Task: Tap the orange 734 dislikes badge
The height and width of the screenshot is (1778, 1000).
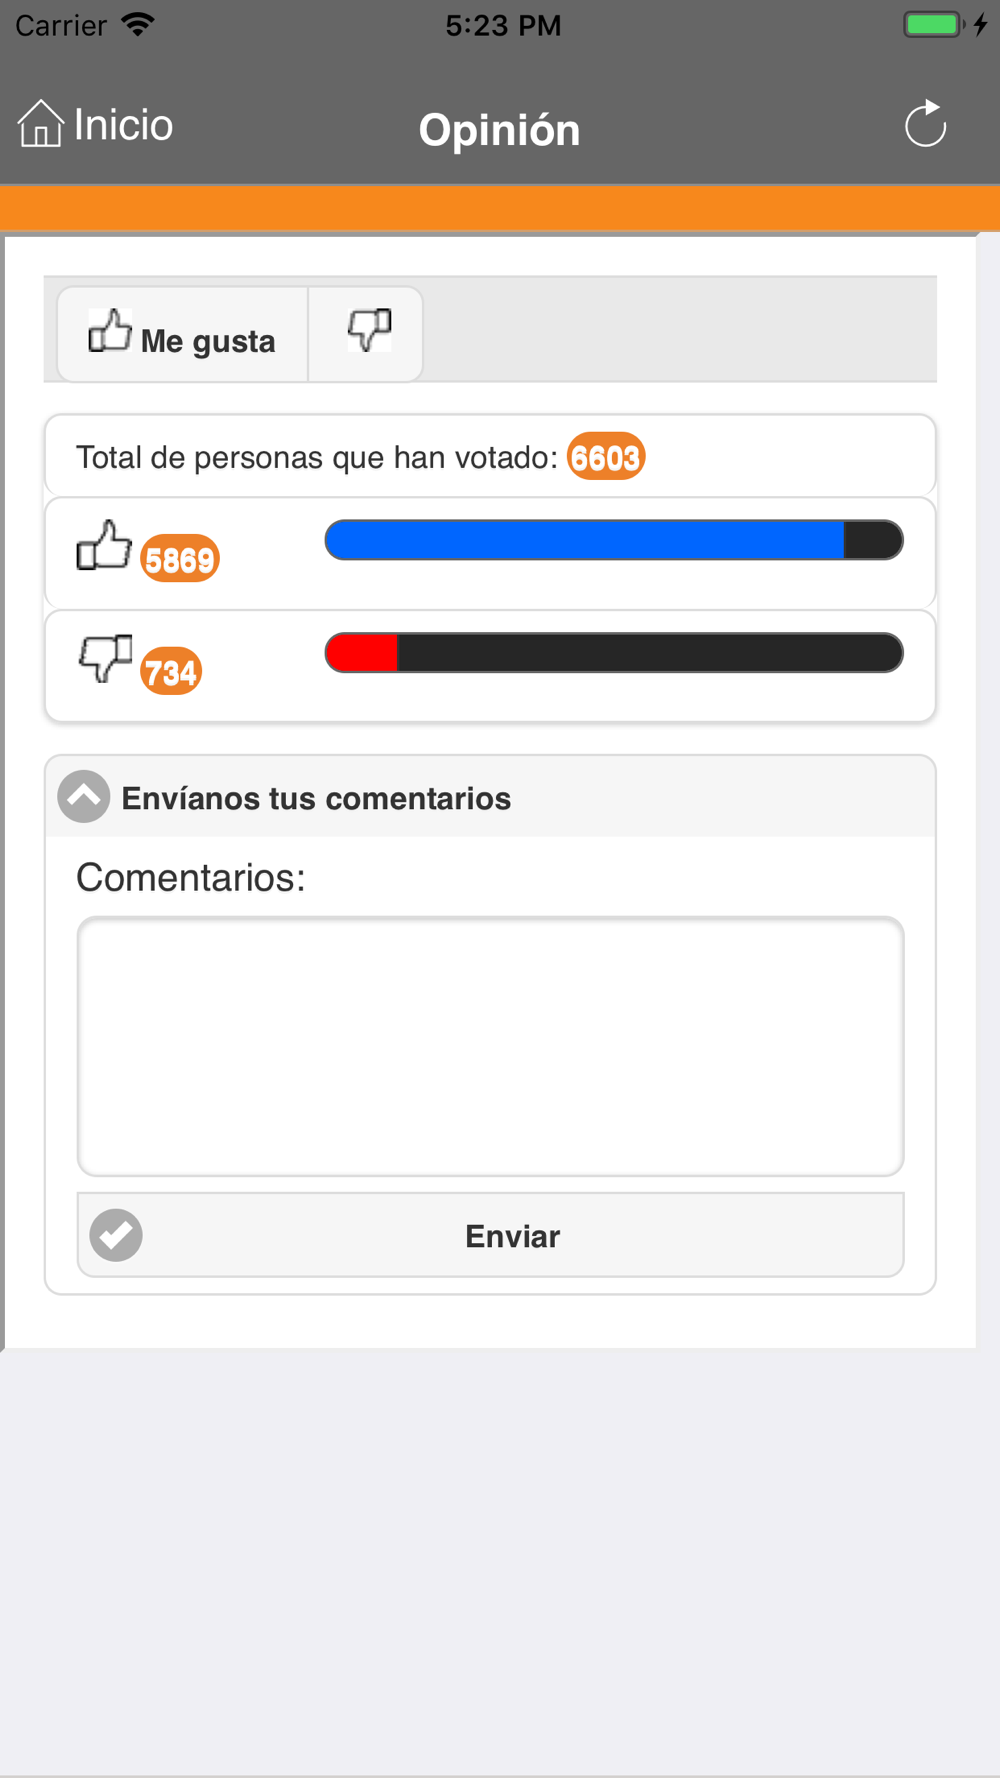Action: [x=171, y=672]
